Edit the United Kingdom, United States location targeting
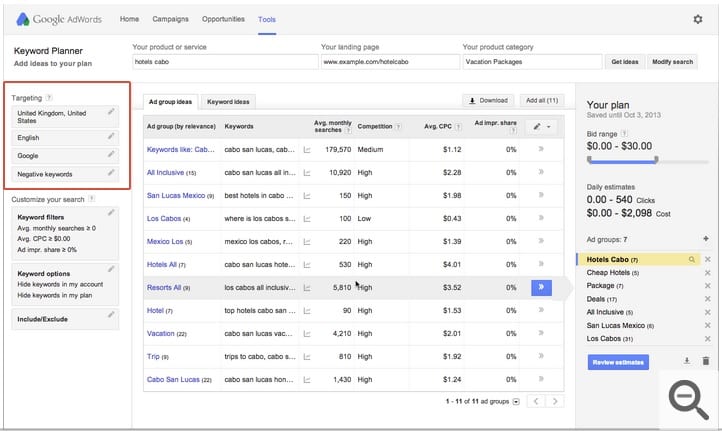Viewport: 722px width, 434px height. (111, 112)
